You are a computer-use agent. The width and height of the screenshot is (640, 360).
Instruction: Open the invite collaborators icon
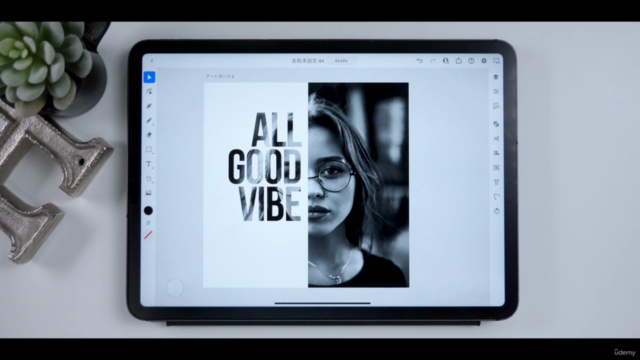(x=446, y=61)
